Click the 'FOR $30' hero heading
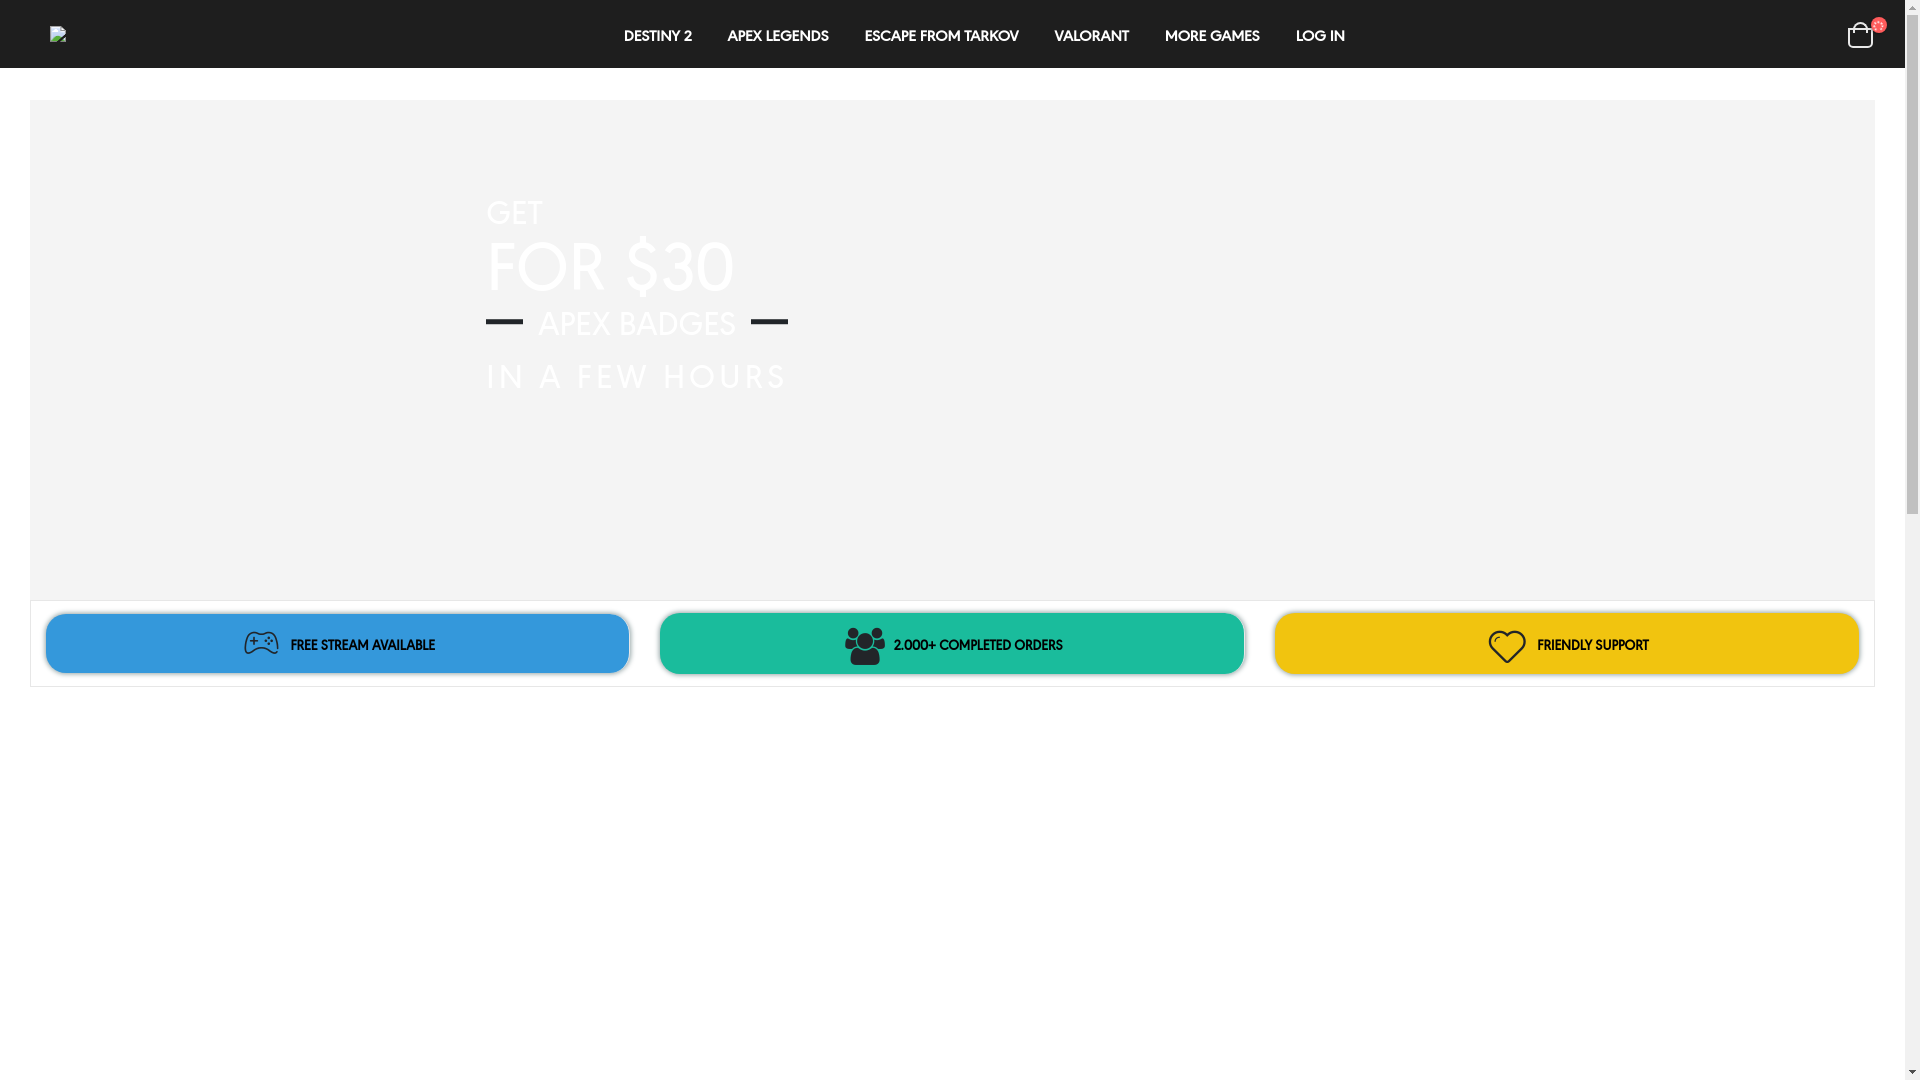1920x1080 pixels. point(610,267)
